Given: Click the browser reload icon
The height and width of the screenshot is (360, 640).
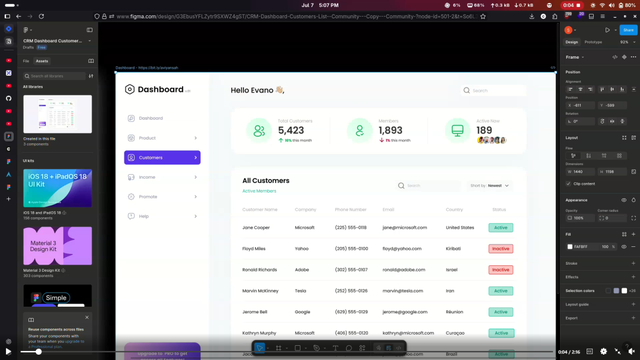Looking at the screenshot, I should coord(41,16).
